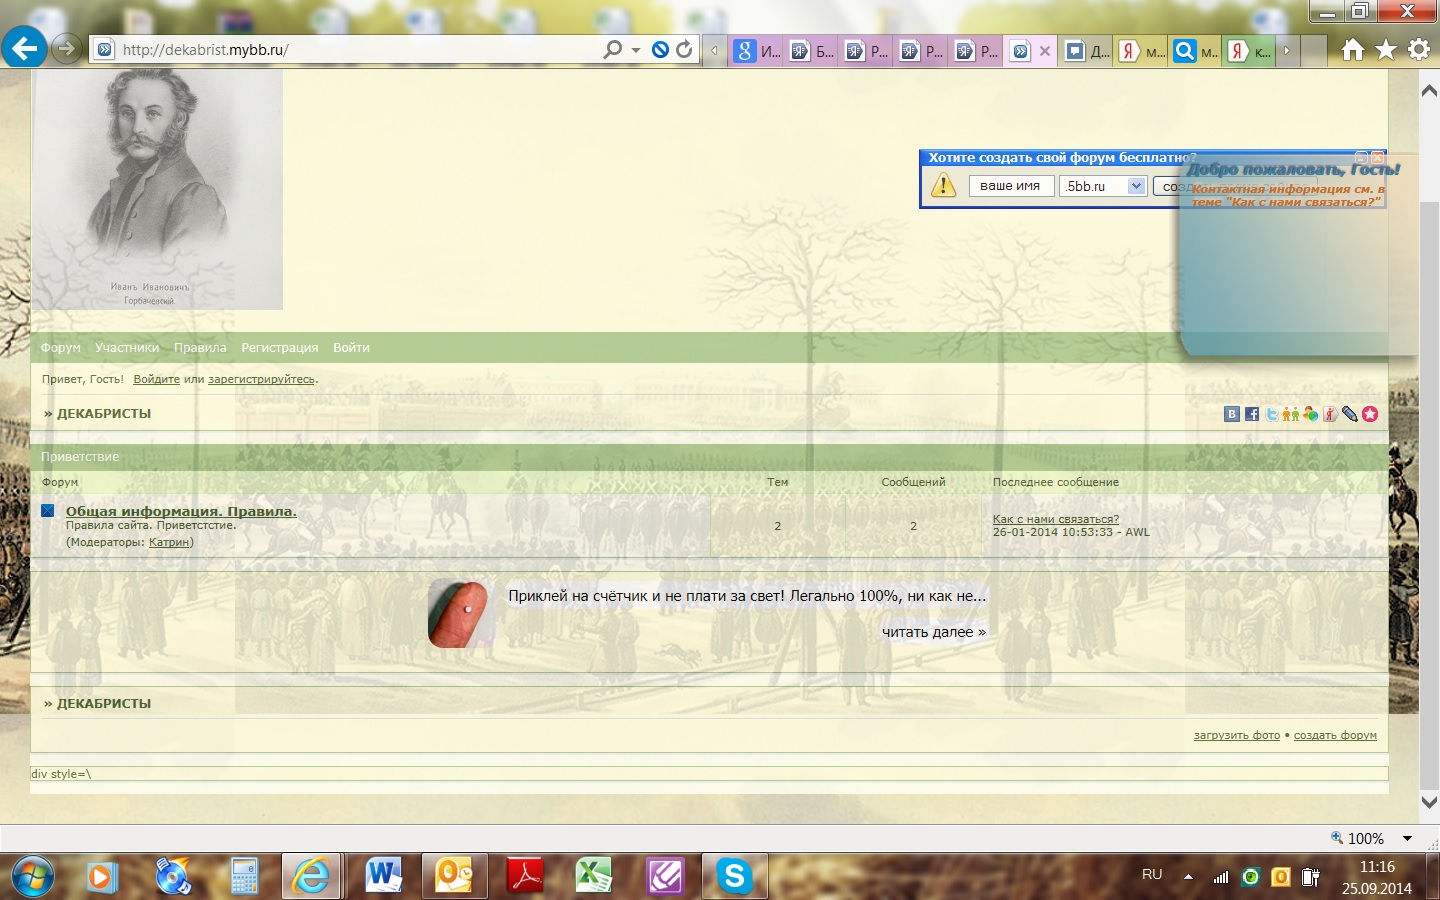Switch to the Yandex tab labeled 'к...'
1440x900 pixels.
click(1250, 50)
